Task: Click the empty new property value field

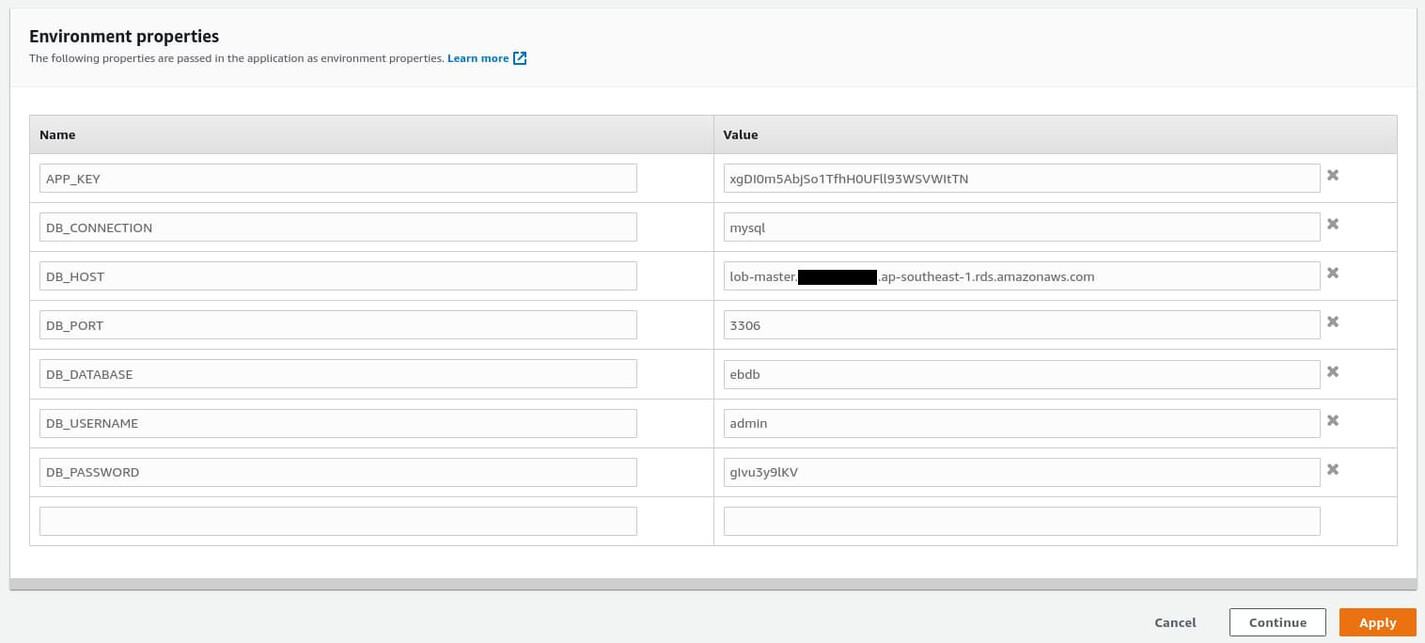Action: tap(1021, 520)
